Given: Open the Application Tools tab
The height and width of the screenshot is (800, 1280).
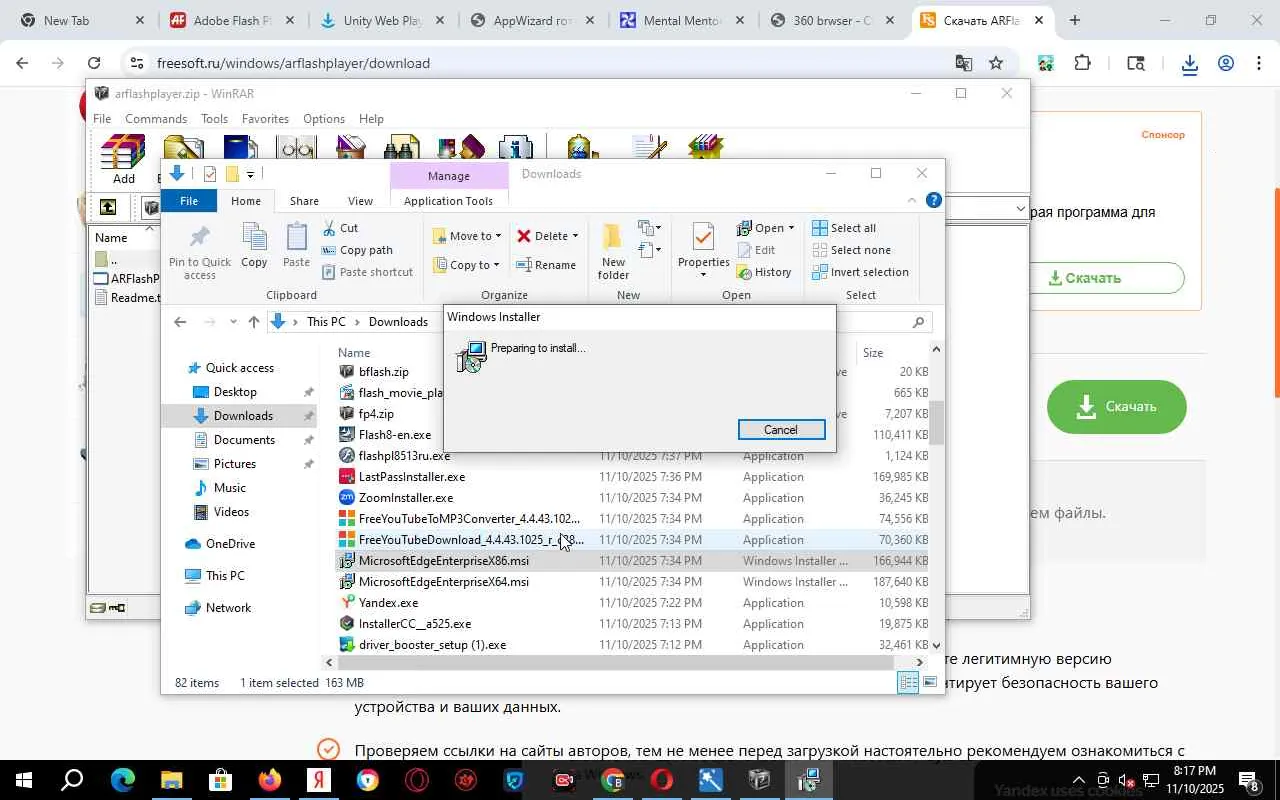Looking at the screenshot, I should coord(448,201).
